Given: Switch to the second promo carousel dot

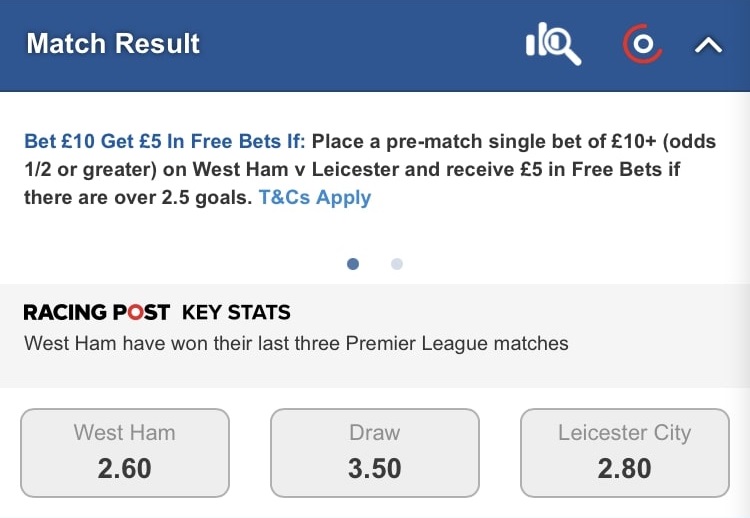Looking at the screenshot, I should coord(397,264).
